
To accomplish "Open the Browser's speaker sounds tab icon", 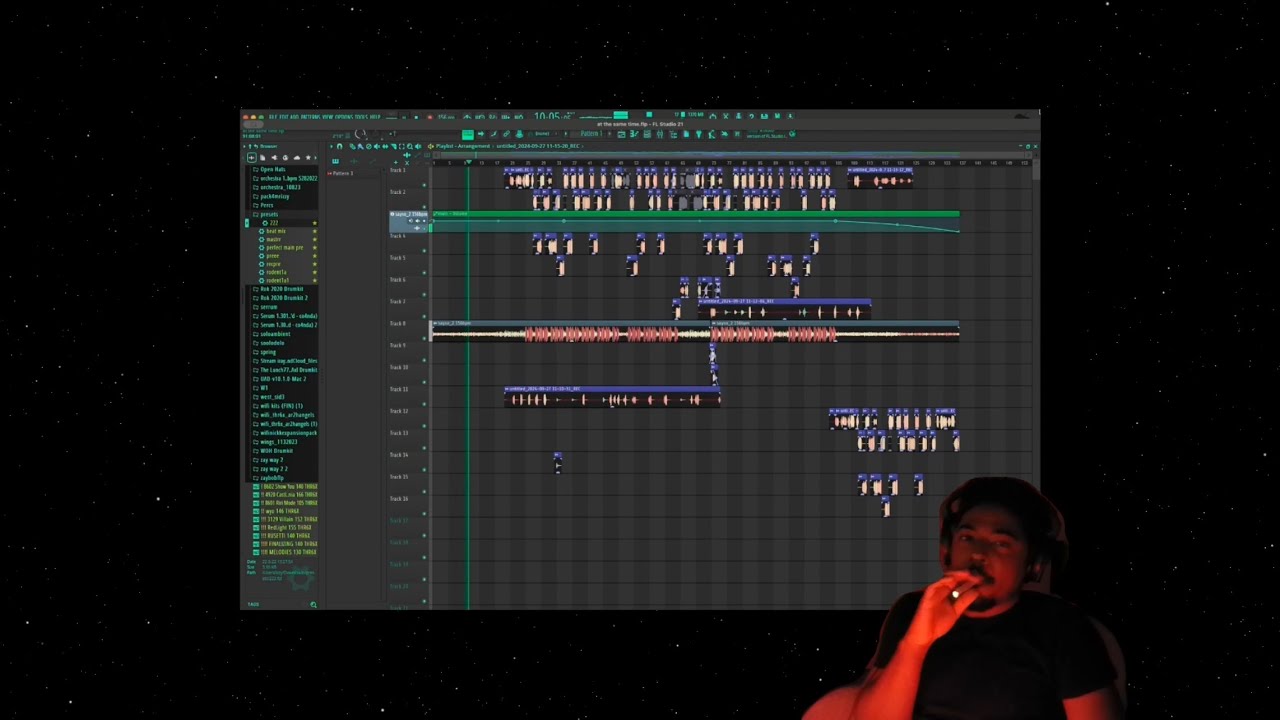I will tap(274, 157).
